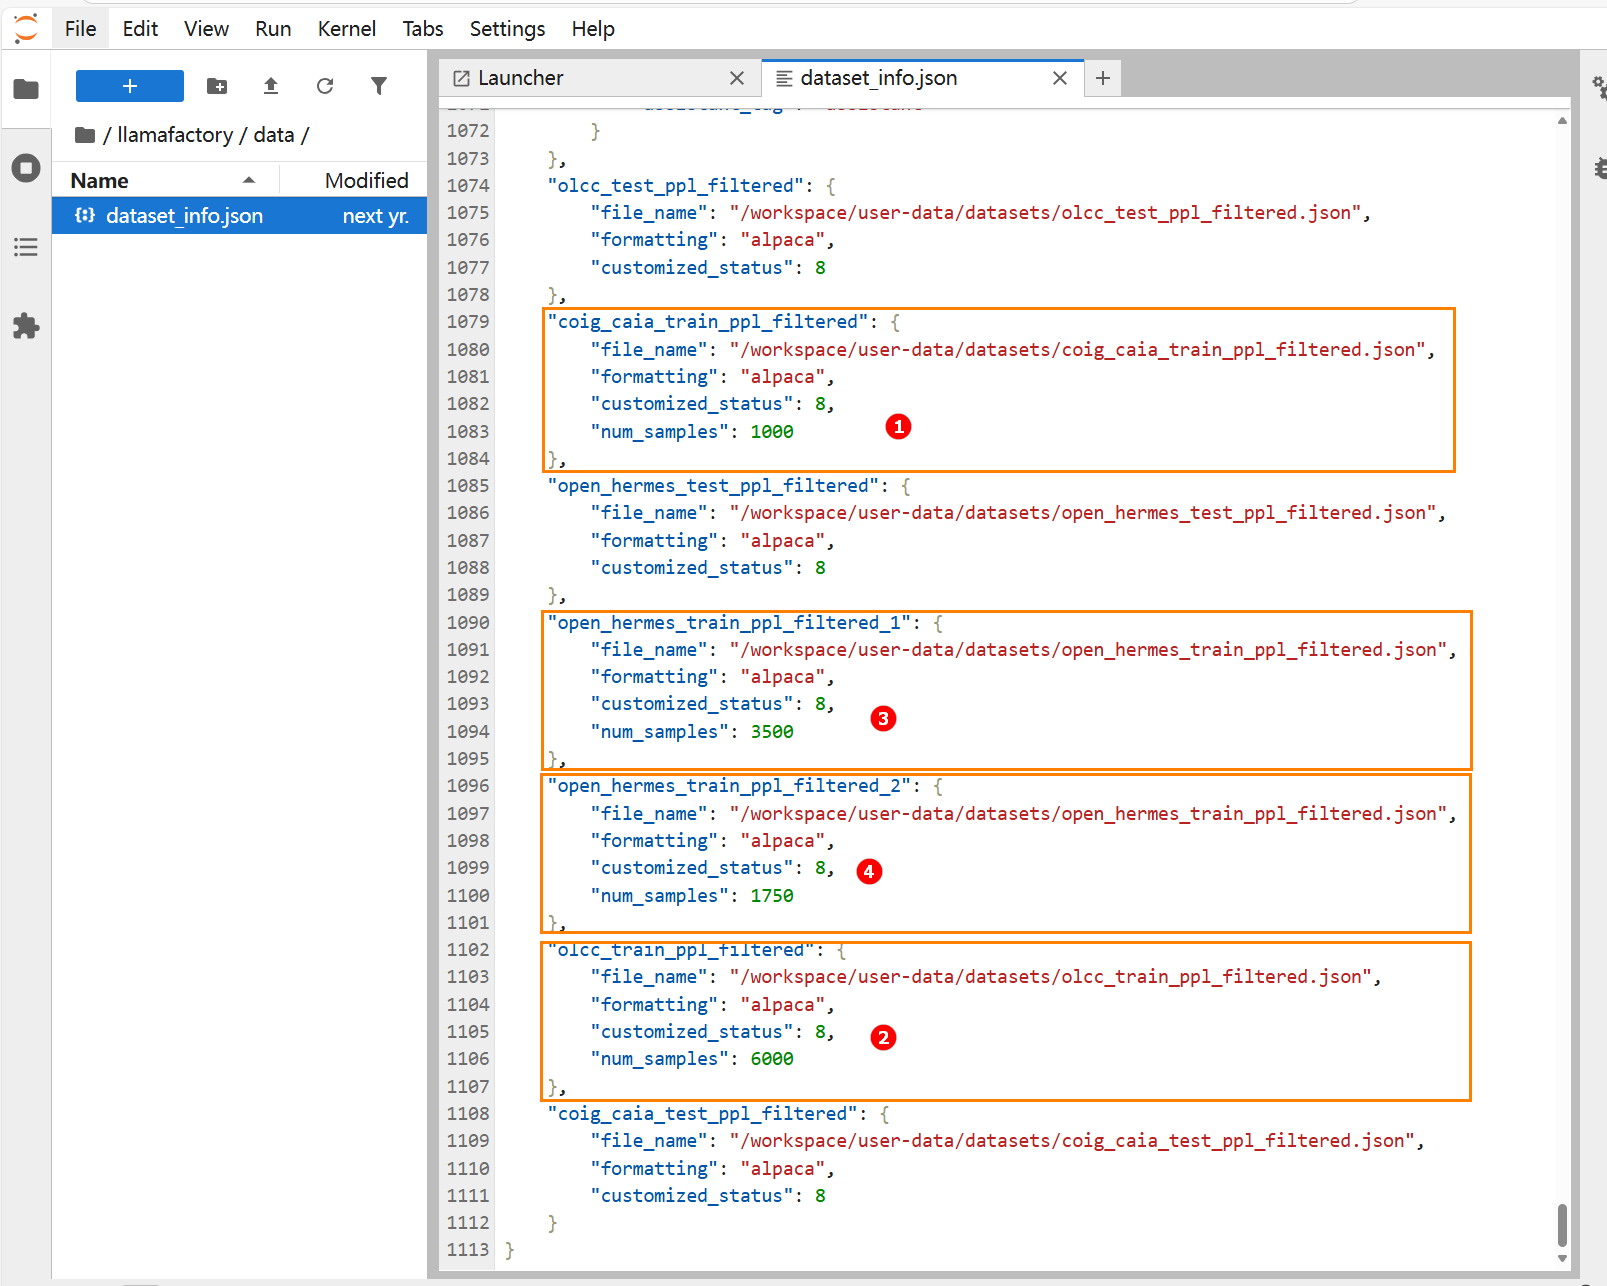Switch to the Launcher tab

pyautogui.click(x=520, y=78)
